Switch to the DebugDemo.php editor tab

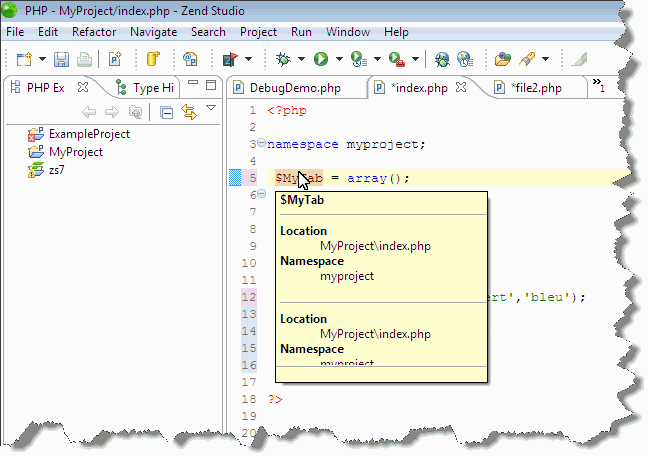294,88
